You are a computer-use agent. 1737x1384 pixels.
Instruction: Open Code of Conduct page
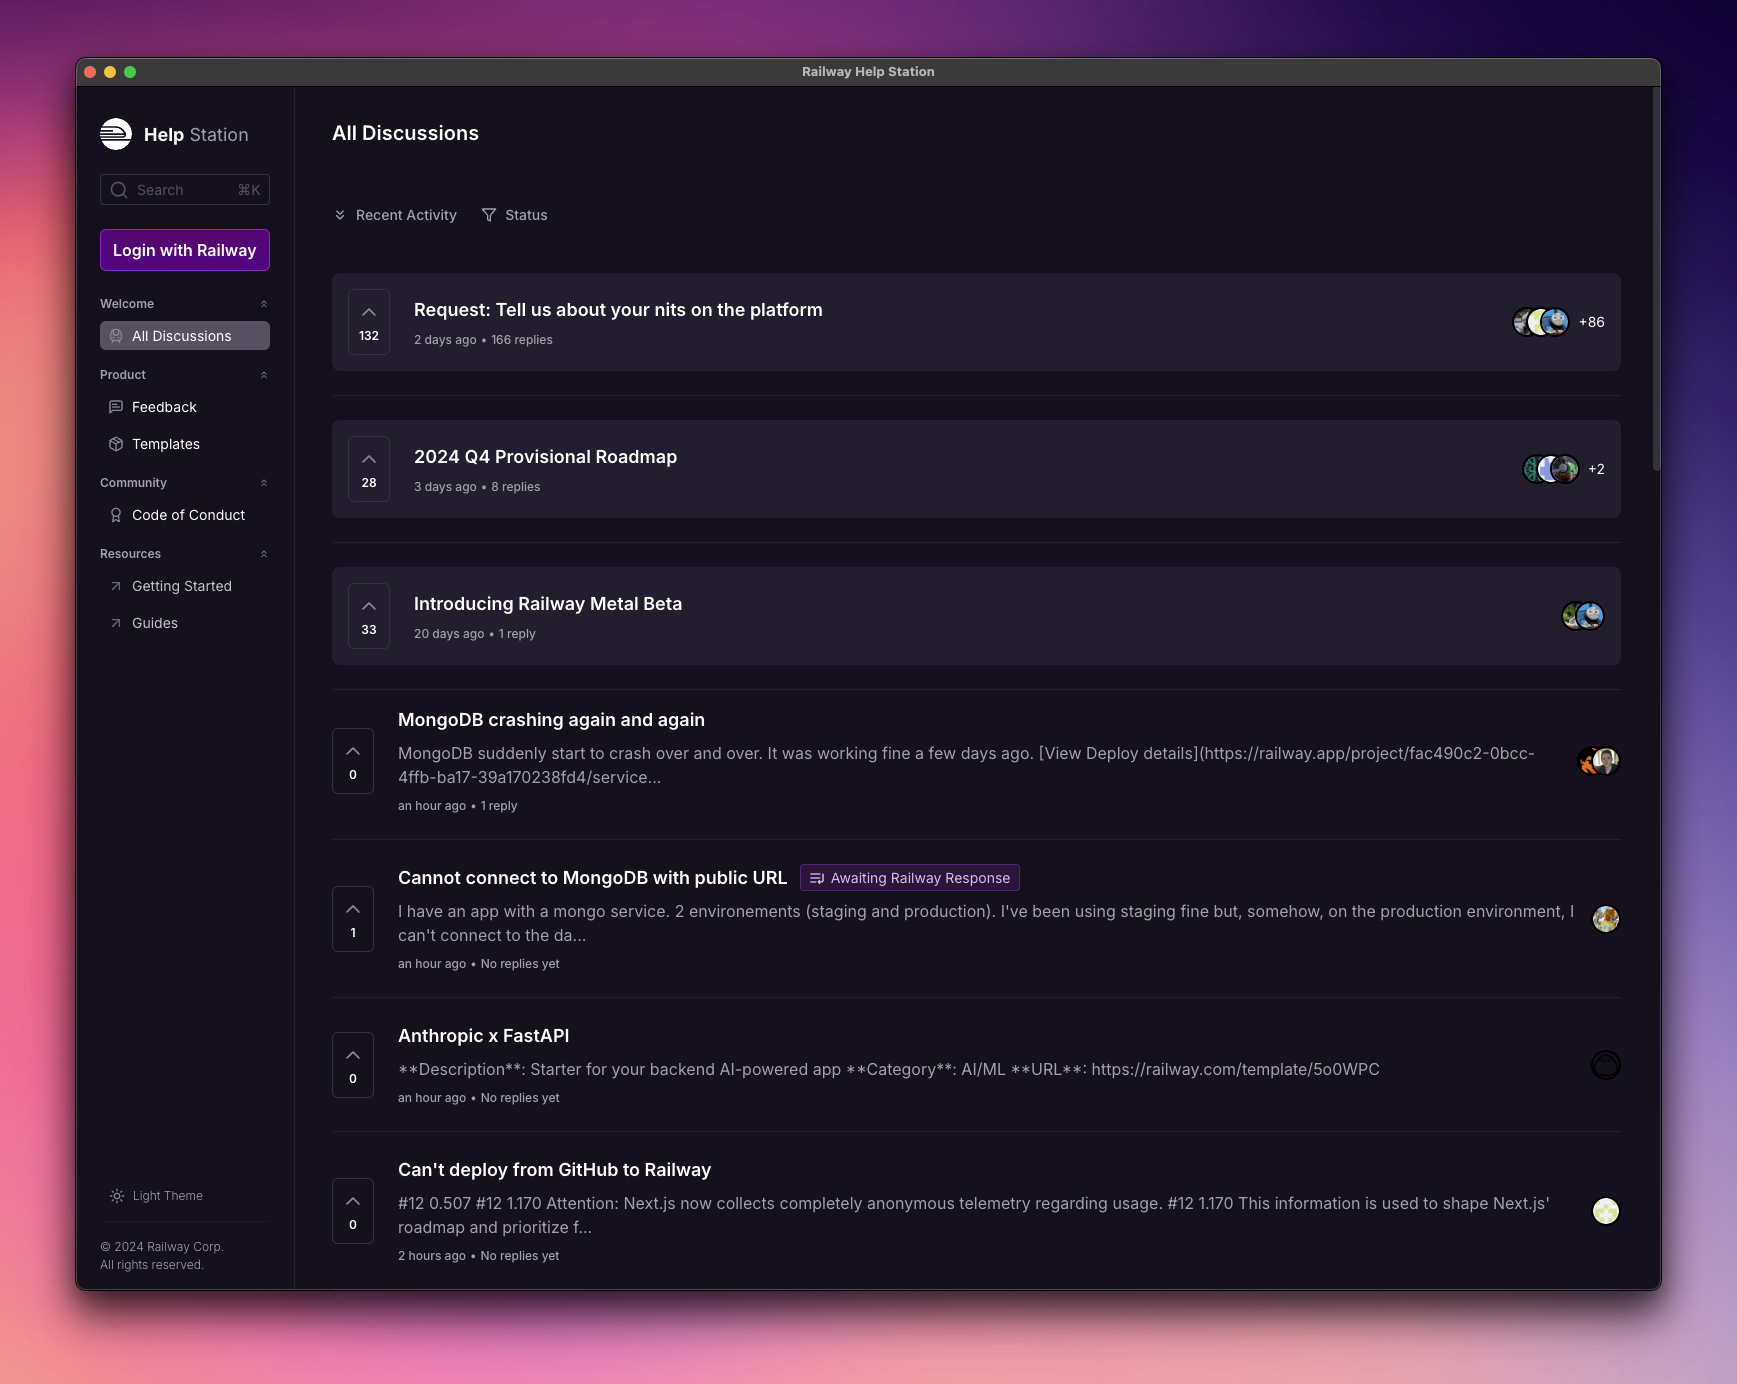pyautogui.click(x=185, y=515)
